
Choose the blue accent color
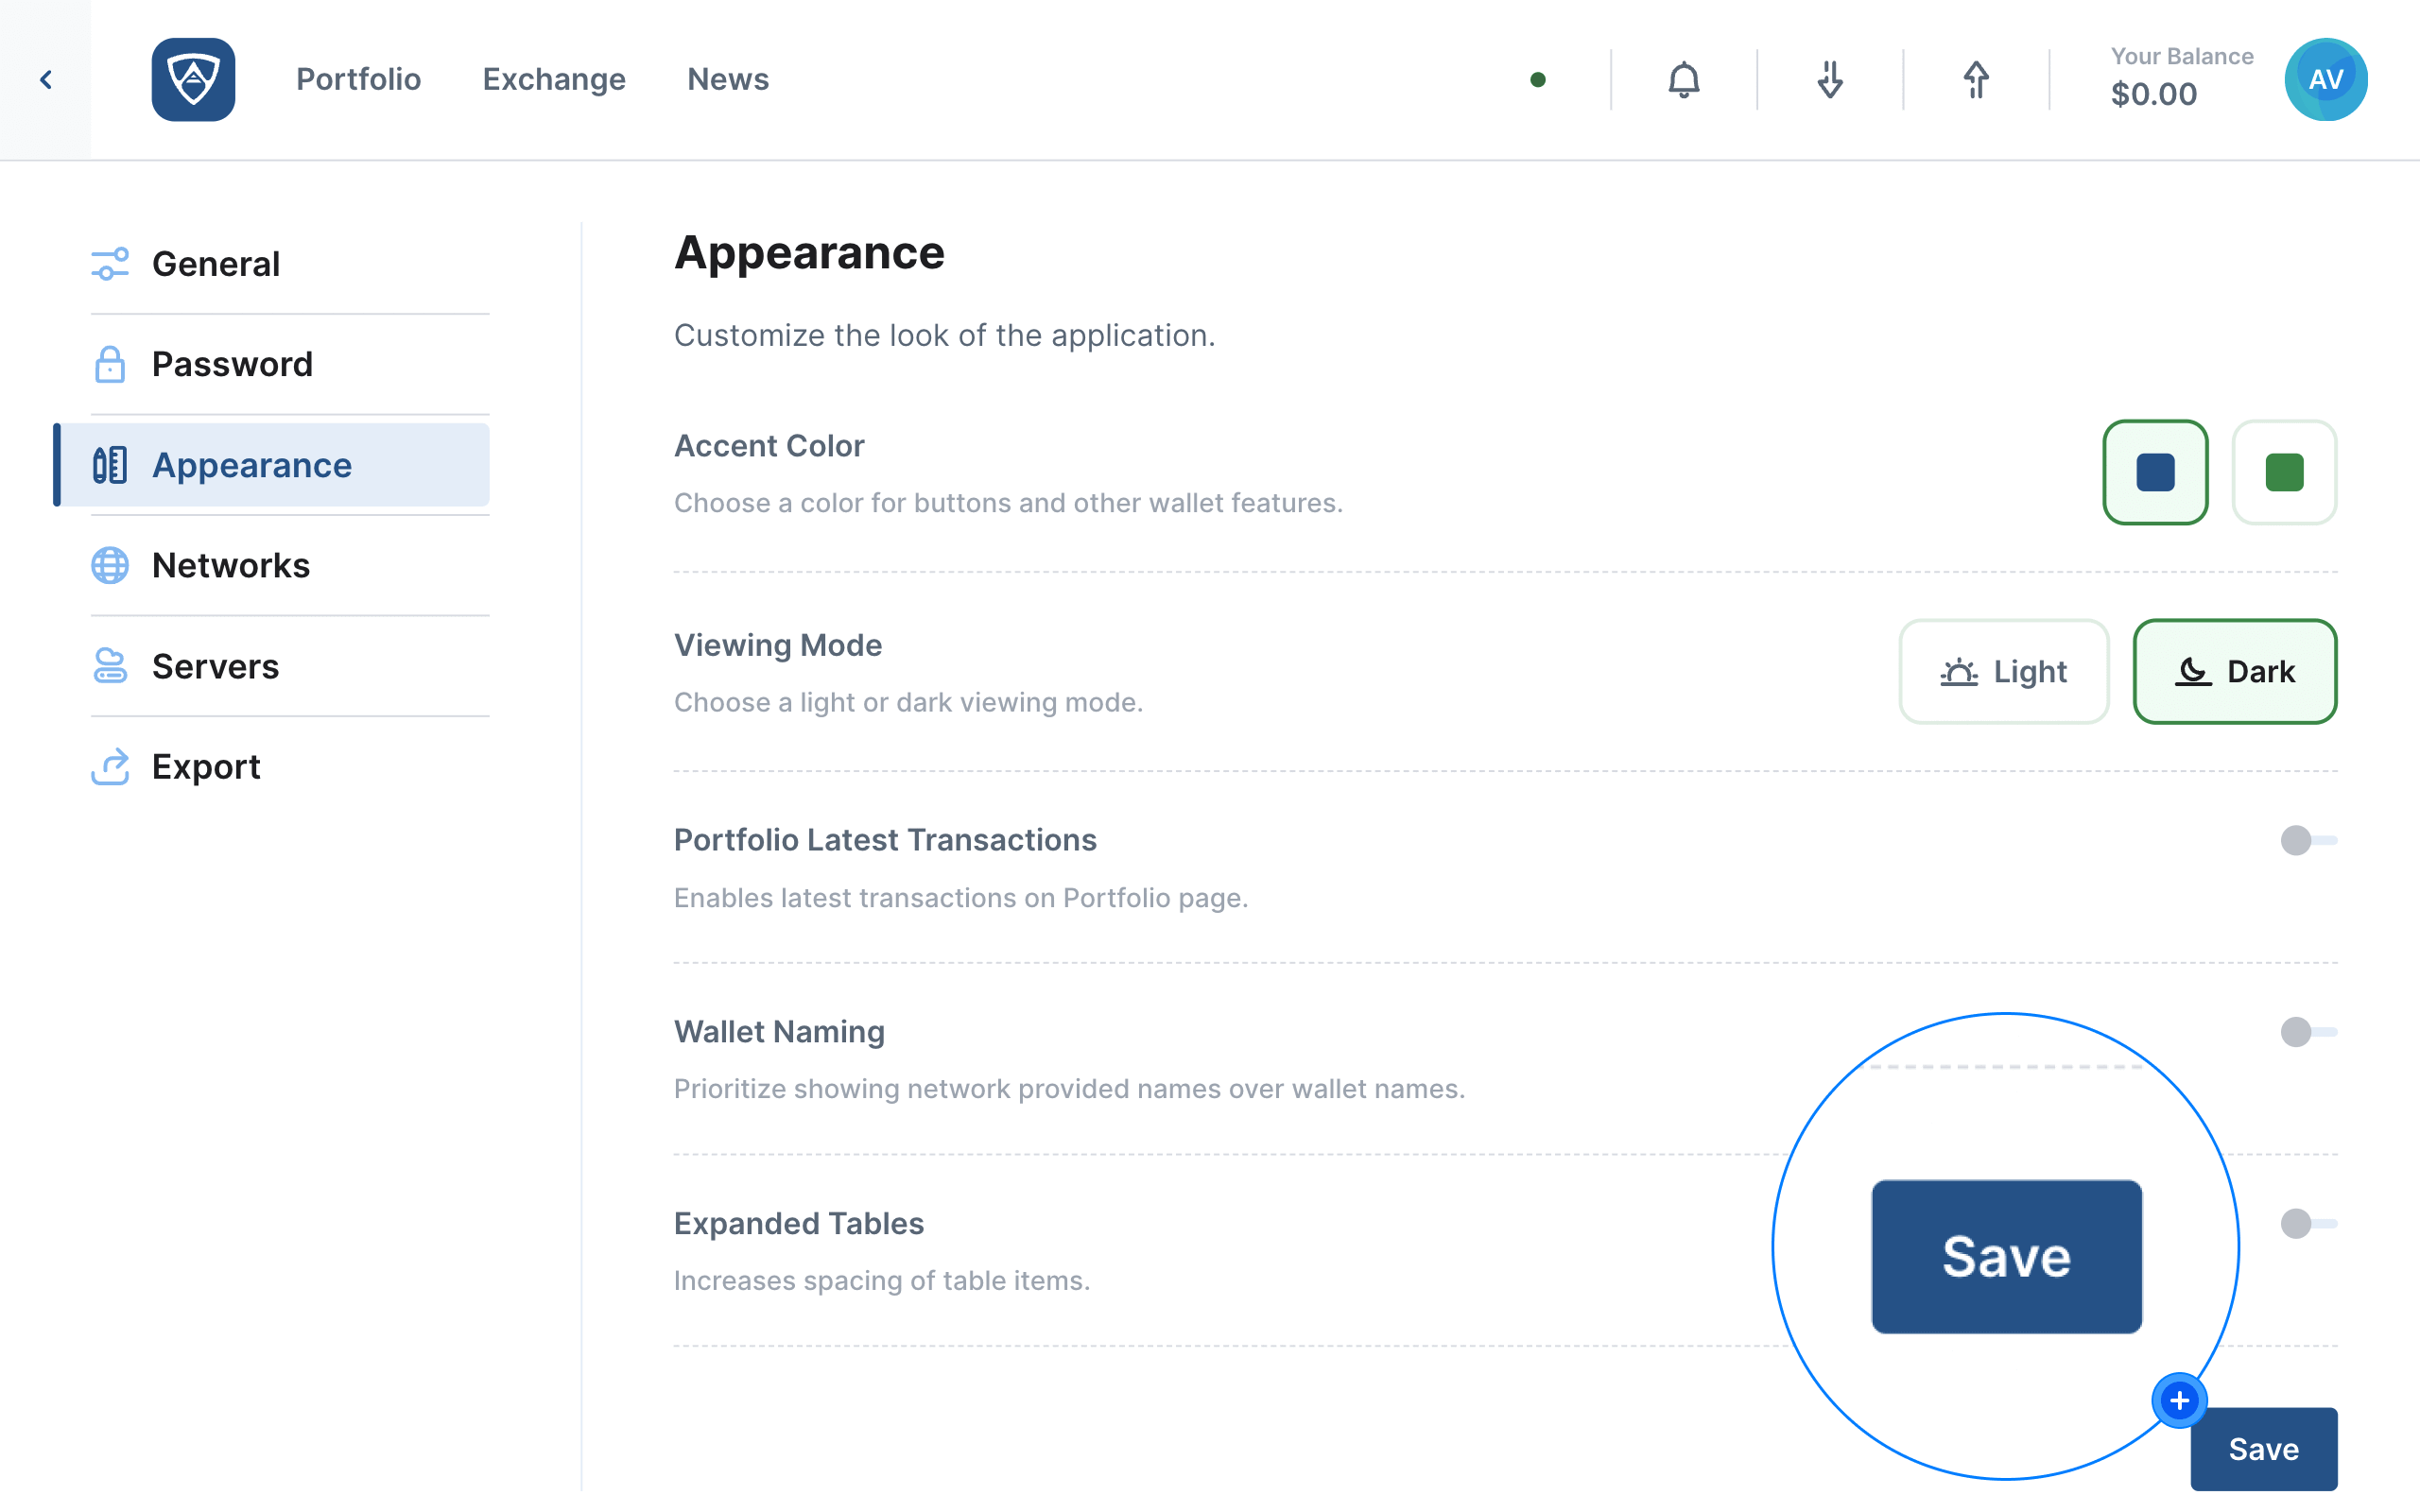pos(2155,472)
